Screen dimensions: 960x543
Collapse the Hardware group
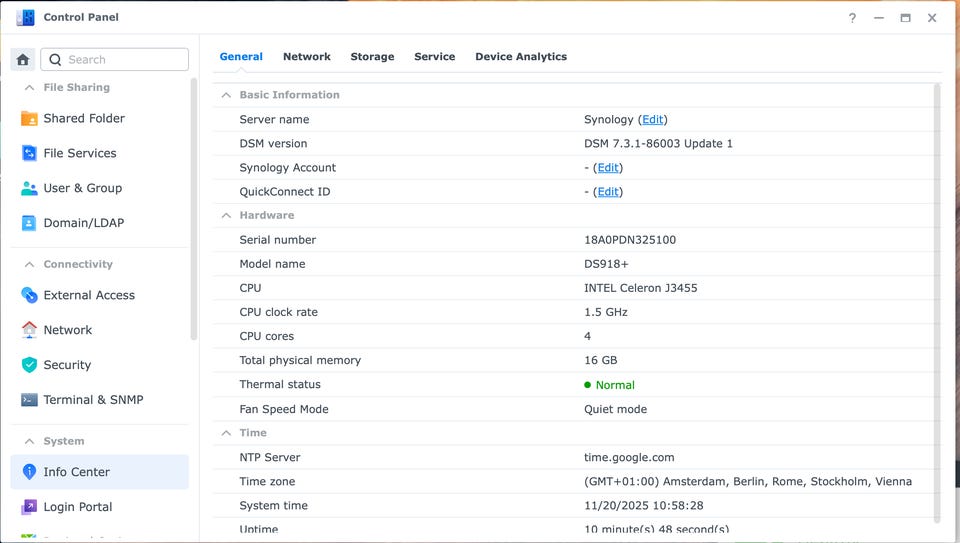click(x=226, y=215)
